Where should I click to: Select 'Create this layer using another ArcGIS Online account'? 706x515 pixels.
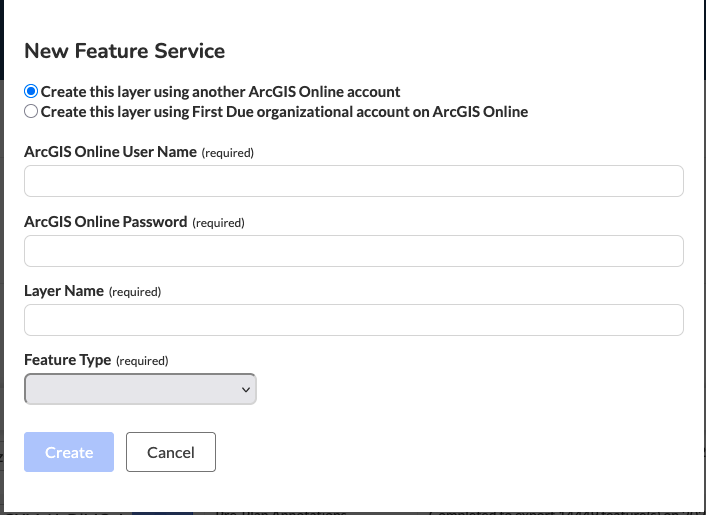tap(31, 91)
